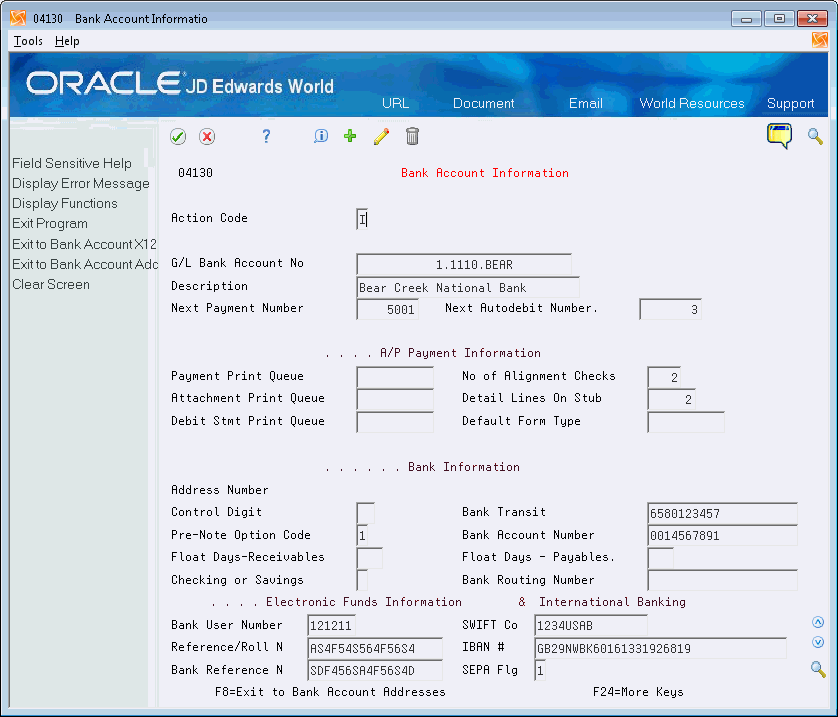Click the SWIFT Co field
This screenshot has height=717, width=838.
(x=591, y=626)
